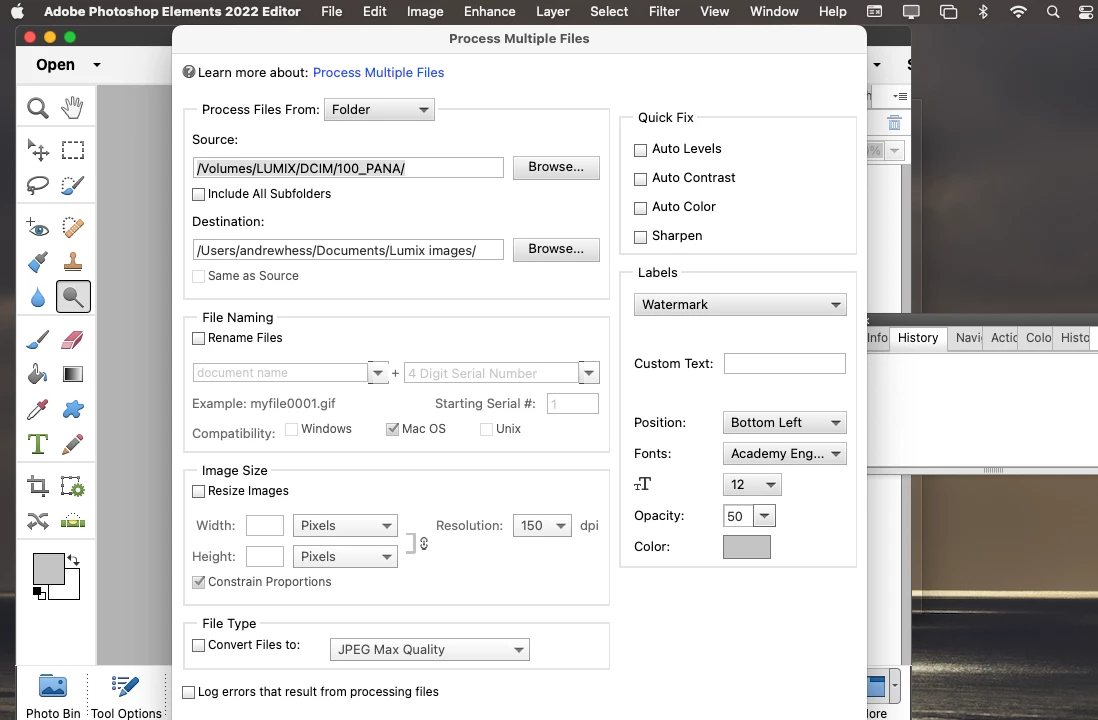This screenshot has height=720, width=1098.
Task: Select the Hand tool
Action: point(73,108)
